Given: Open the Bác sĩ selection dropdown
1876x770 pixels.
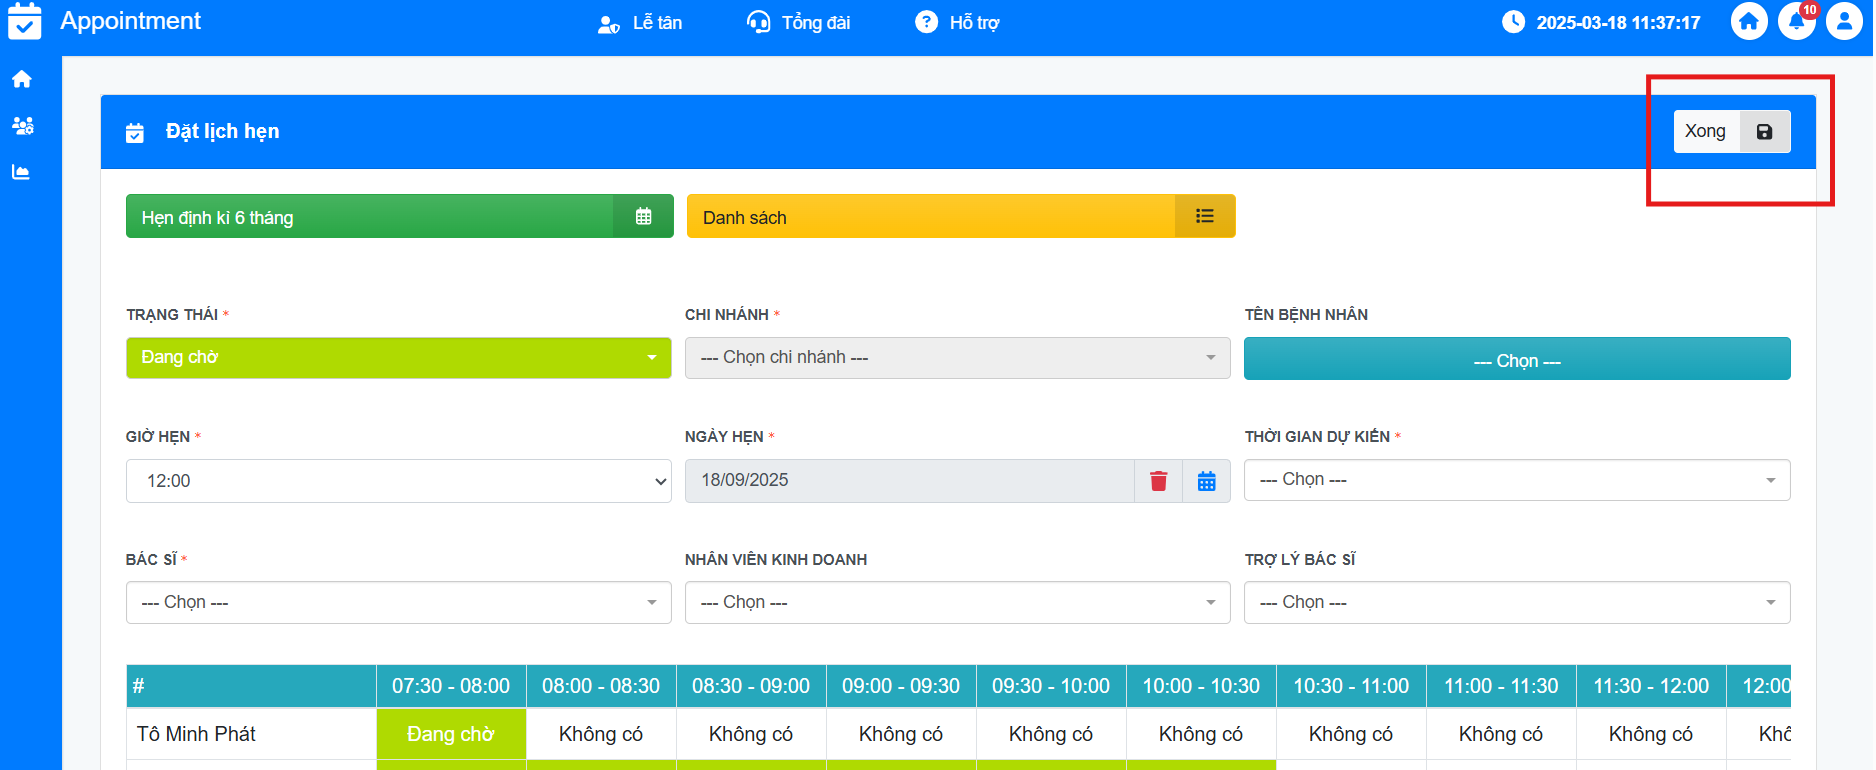Looking at the screenshot, I should tap(398, 603).
